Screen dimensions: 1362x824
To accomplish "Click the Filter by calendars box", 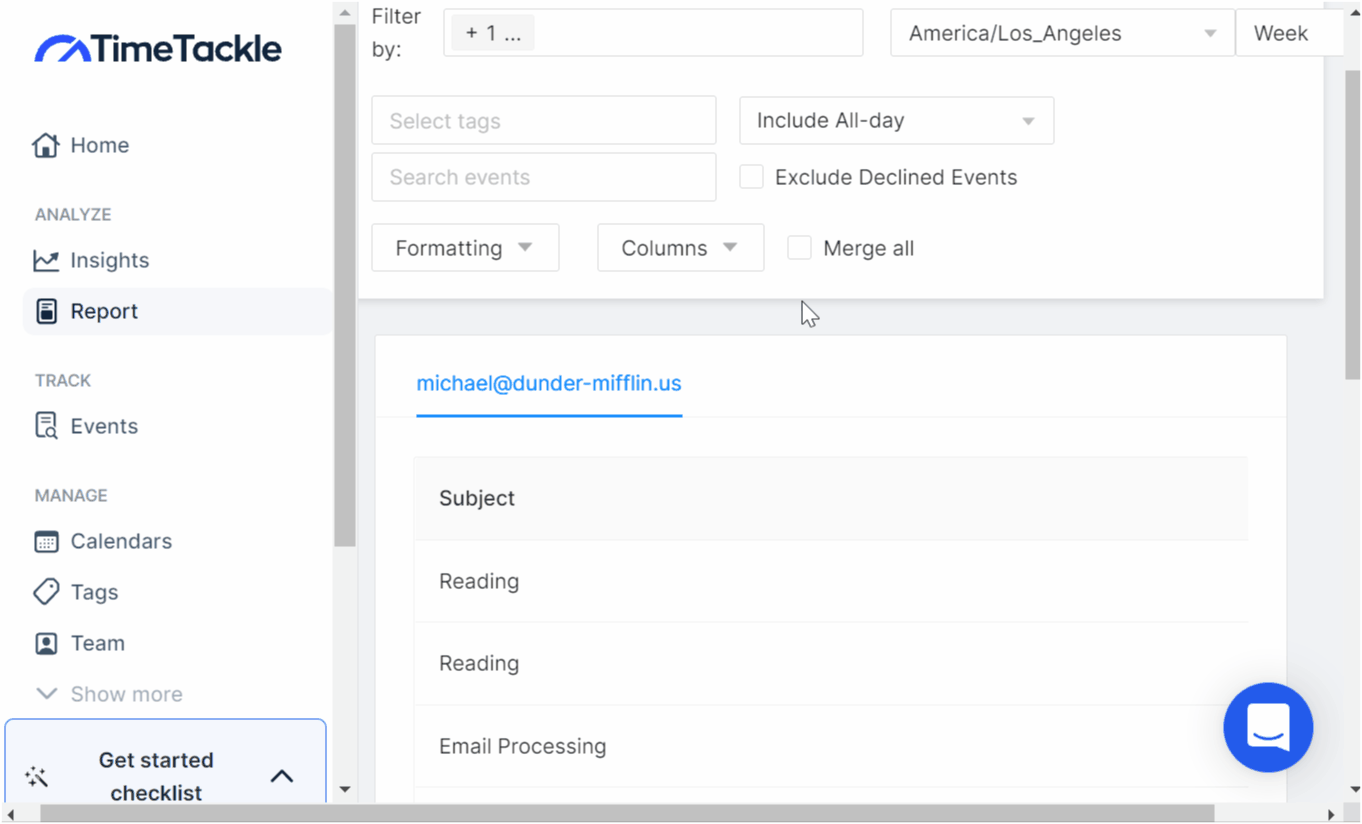I will click(x=653, y=33).
